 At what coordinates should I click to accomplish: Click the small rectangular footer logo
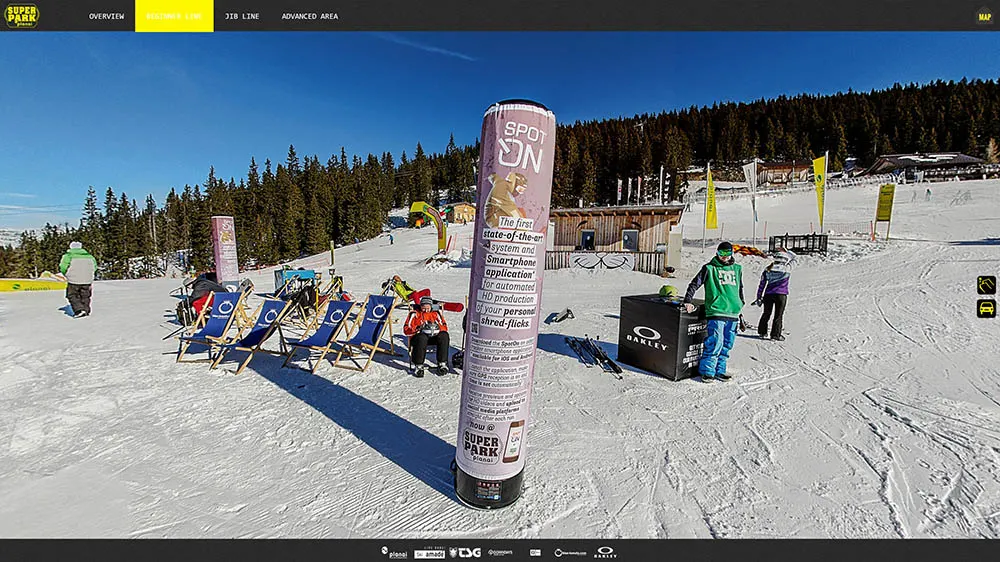(535, 552)
